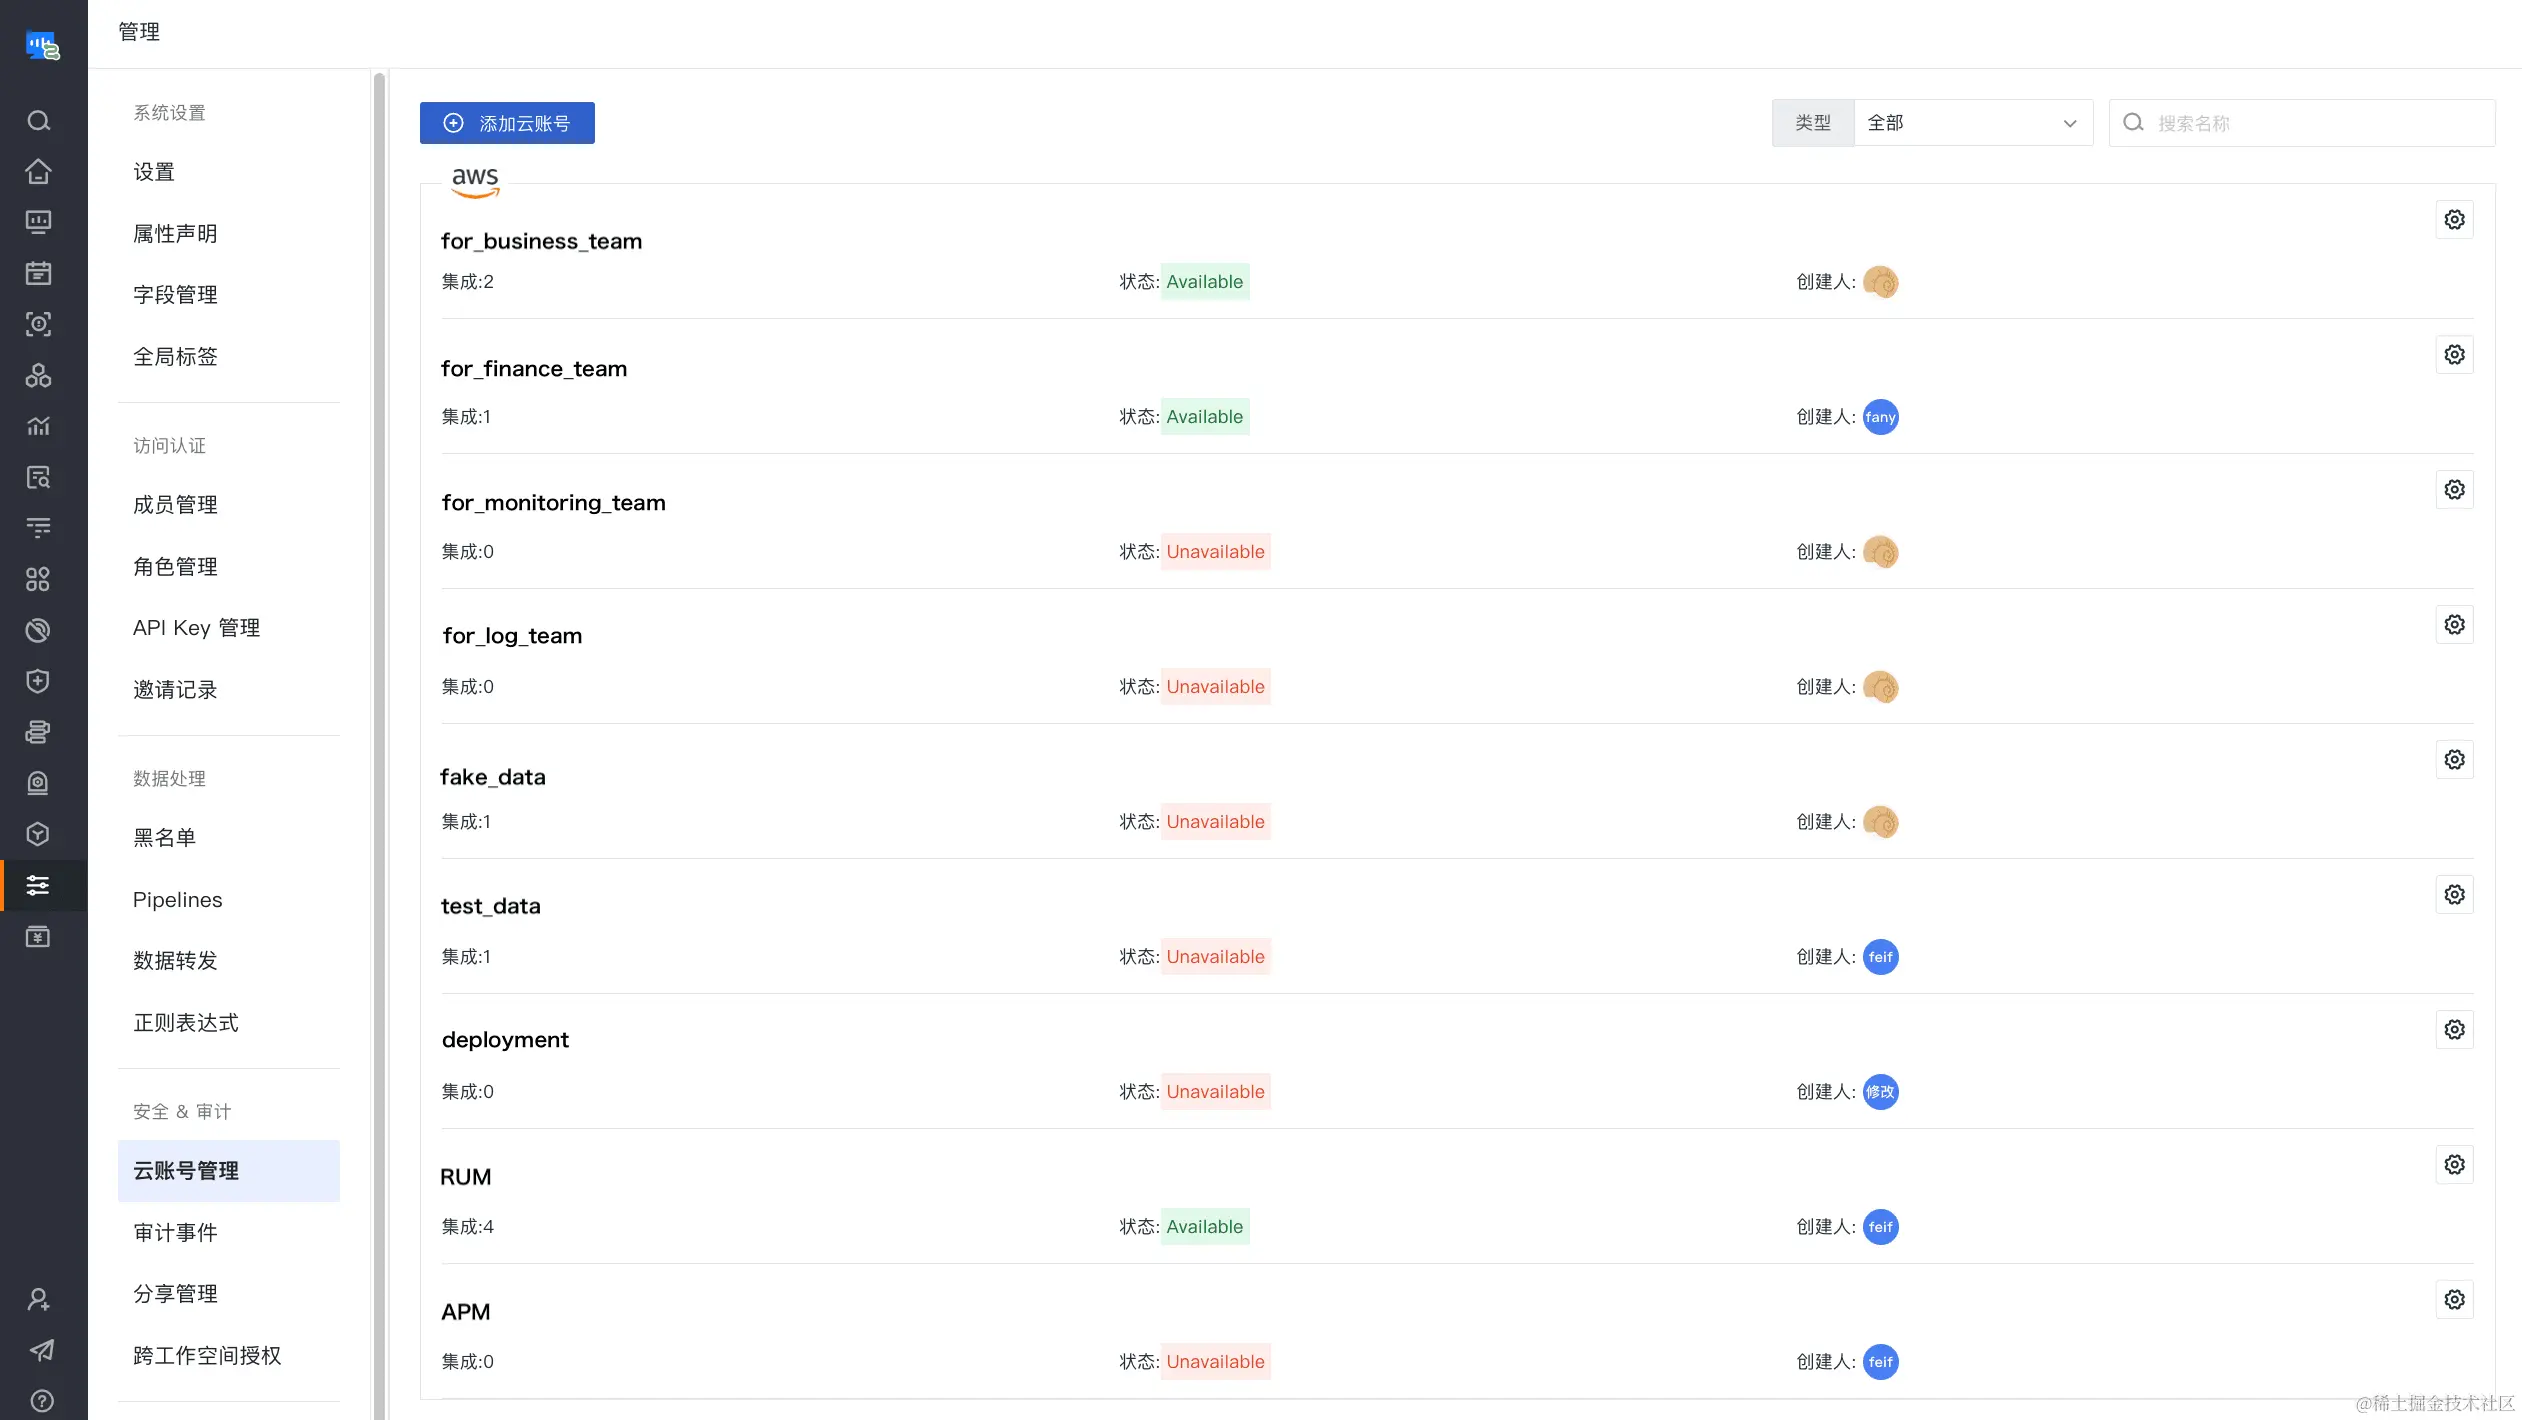Click the 添加云账号 button

click(507, 123)
